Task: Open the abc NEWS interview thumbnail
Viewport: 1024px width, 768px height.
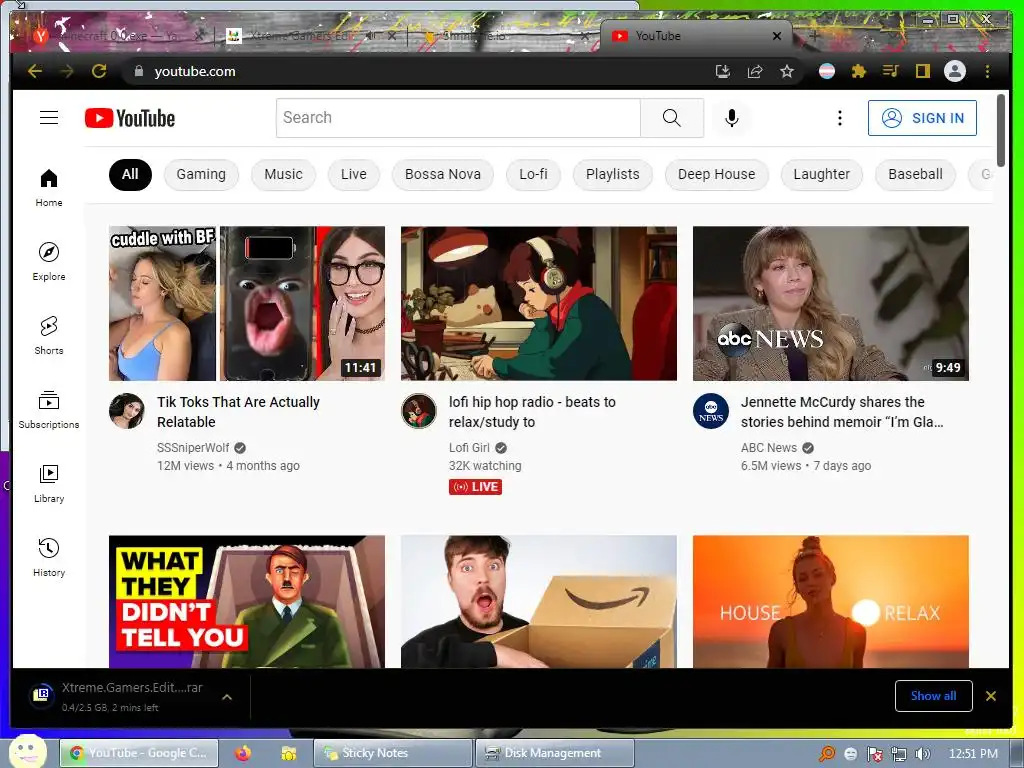Action: tap(831, 303)
